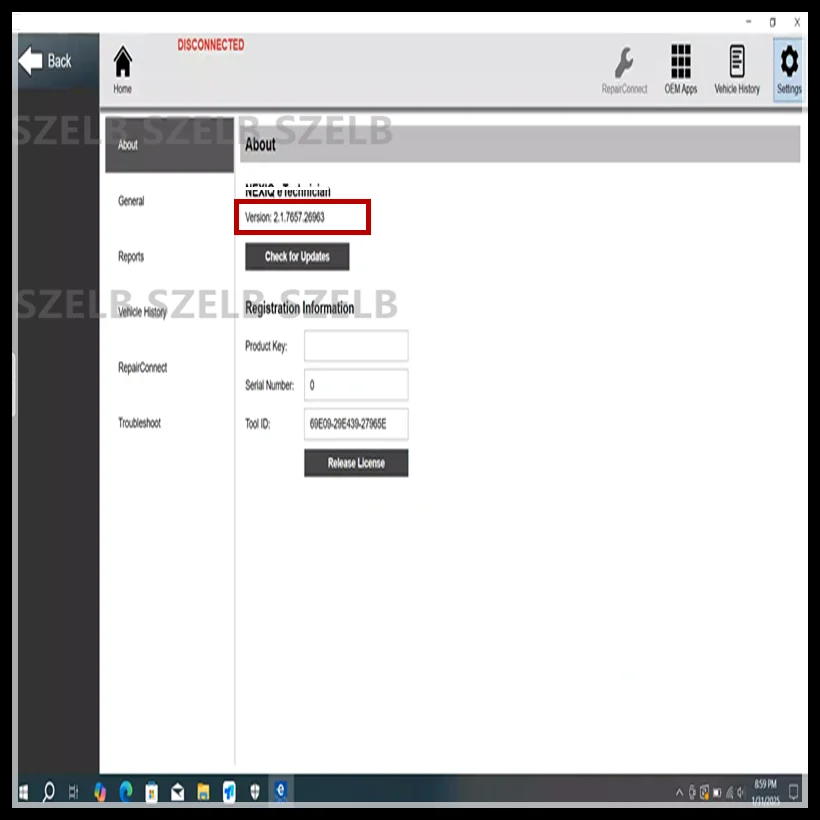This screenshot has height=820, width=820.
Task: Open Microsoft Store from taskbar
Action: 152,792
